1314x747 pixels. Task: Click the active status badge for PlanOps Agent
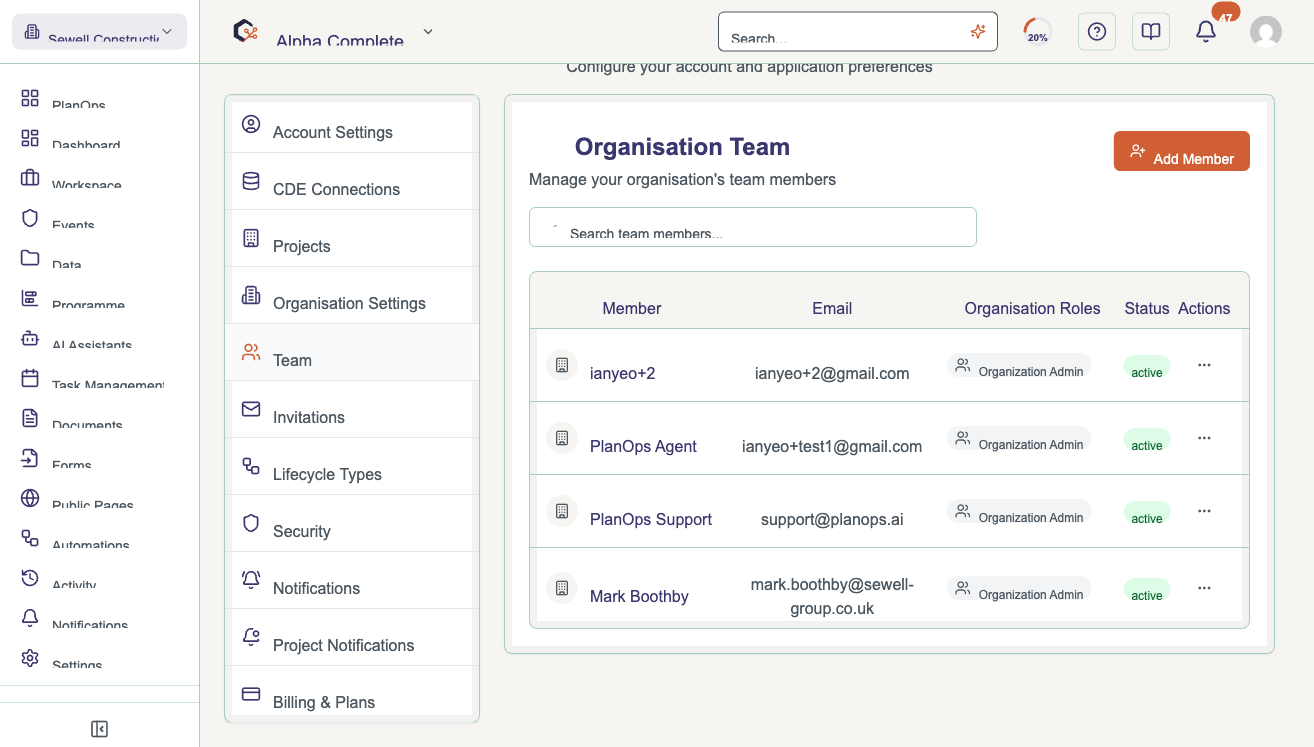coord(1147,440)
